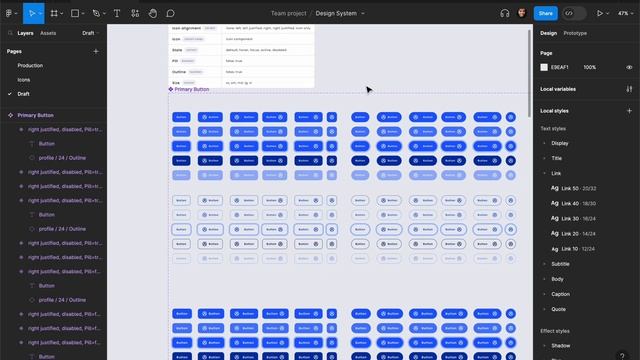Open the Resources components tool
Screen dimensions: 640x360
tap(135, 13)
